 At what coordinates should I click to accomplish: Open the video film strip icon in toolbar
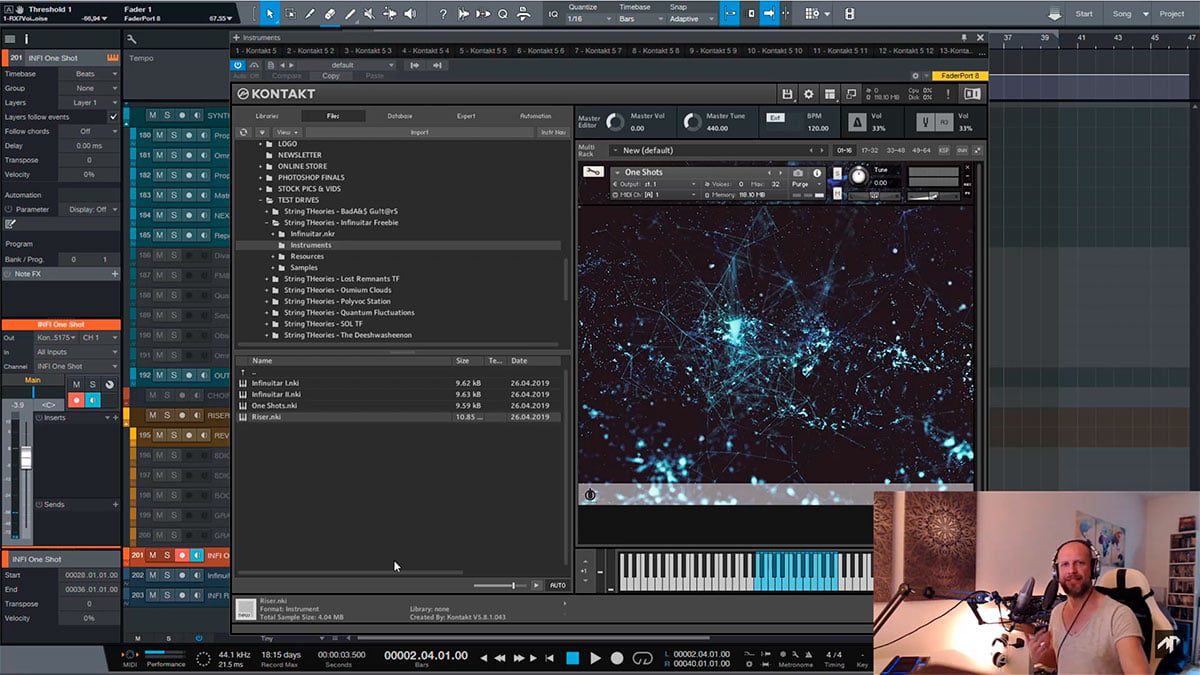tap(849, 14)
